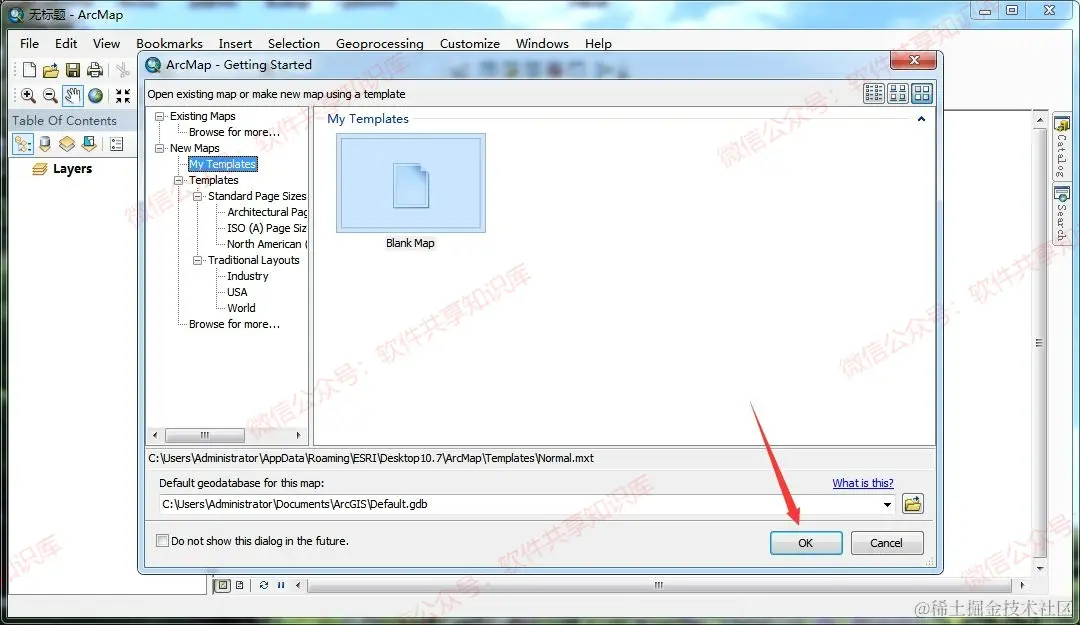
Task: Select the Architectural Page Sizes item
Action: pyautogui.click(x=267, y=212)
